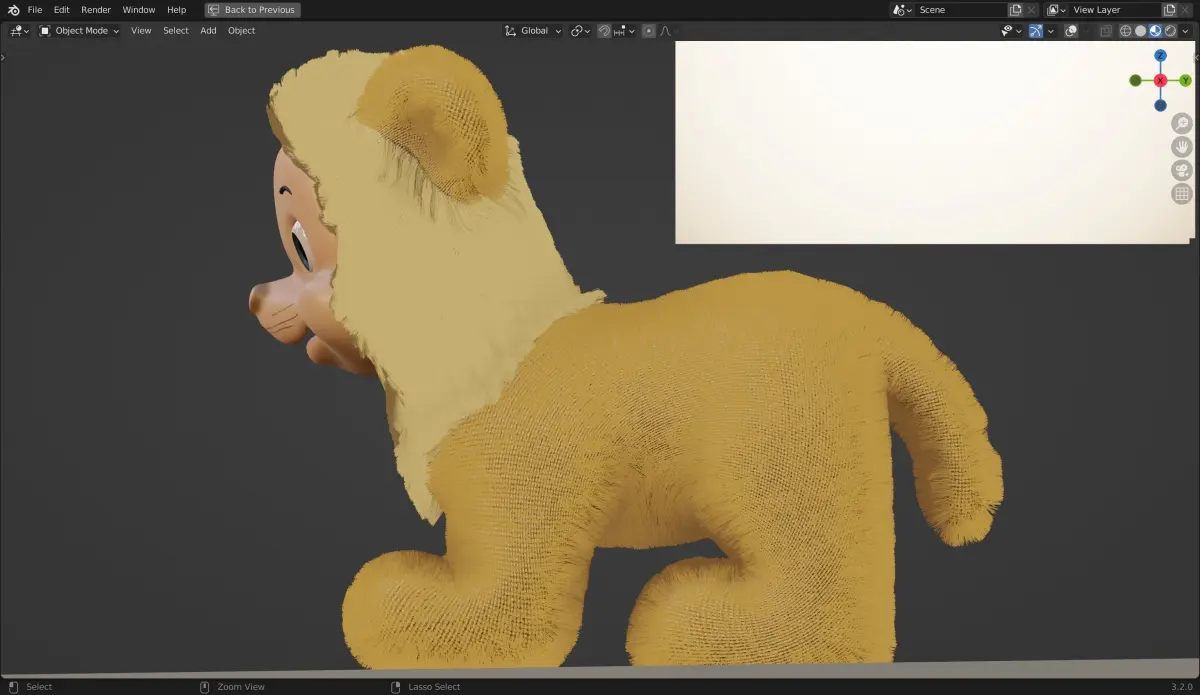Click the zoom view magnifier button

[x=1182, y=124]
